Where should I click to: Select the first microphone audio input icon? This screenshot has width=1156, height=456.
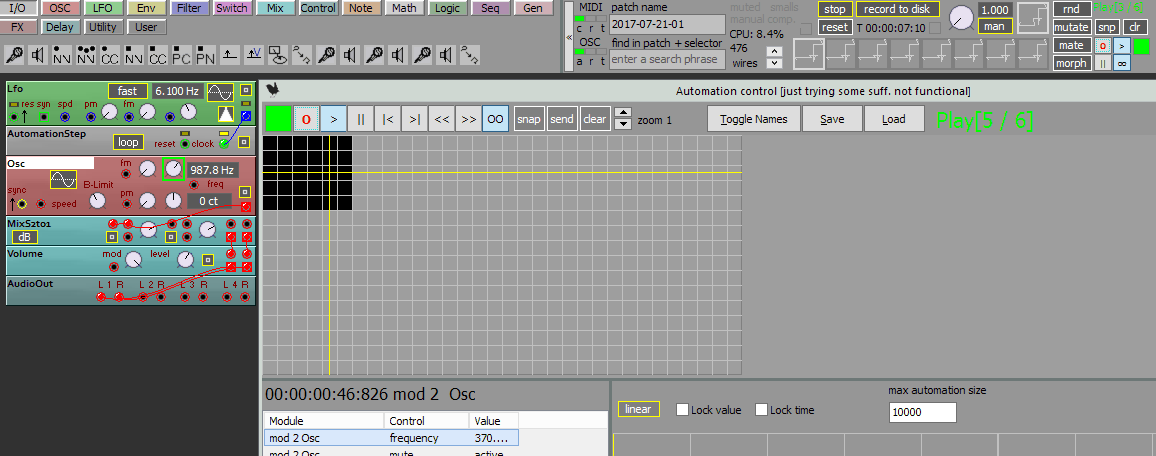click(x=15, y=55)
